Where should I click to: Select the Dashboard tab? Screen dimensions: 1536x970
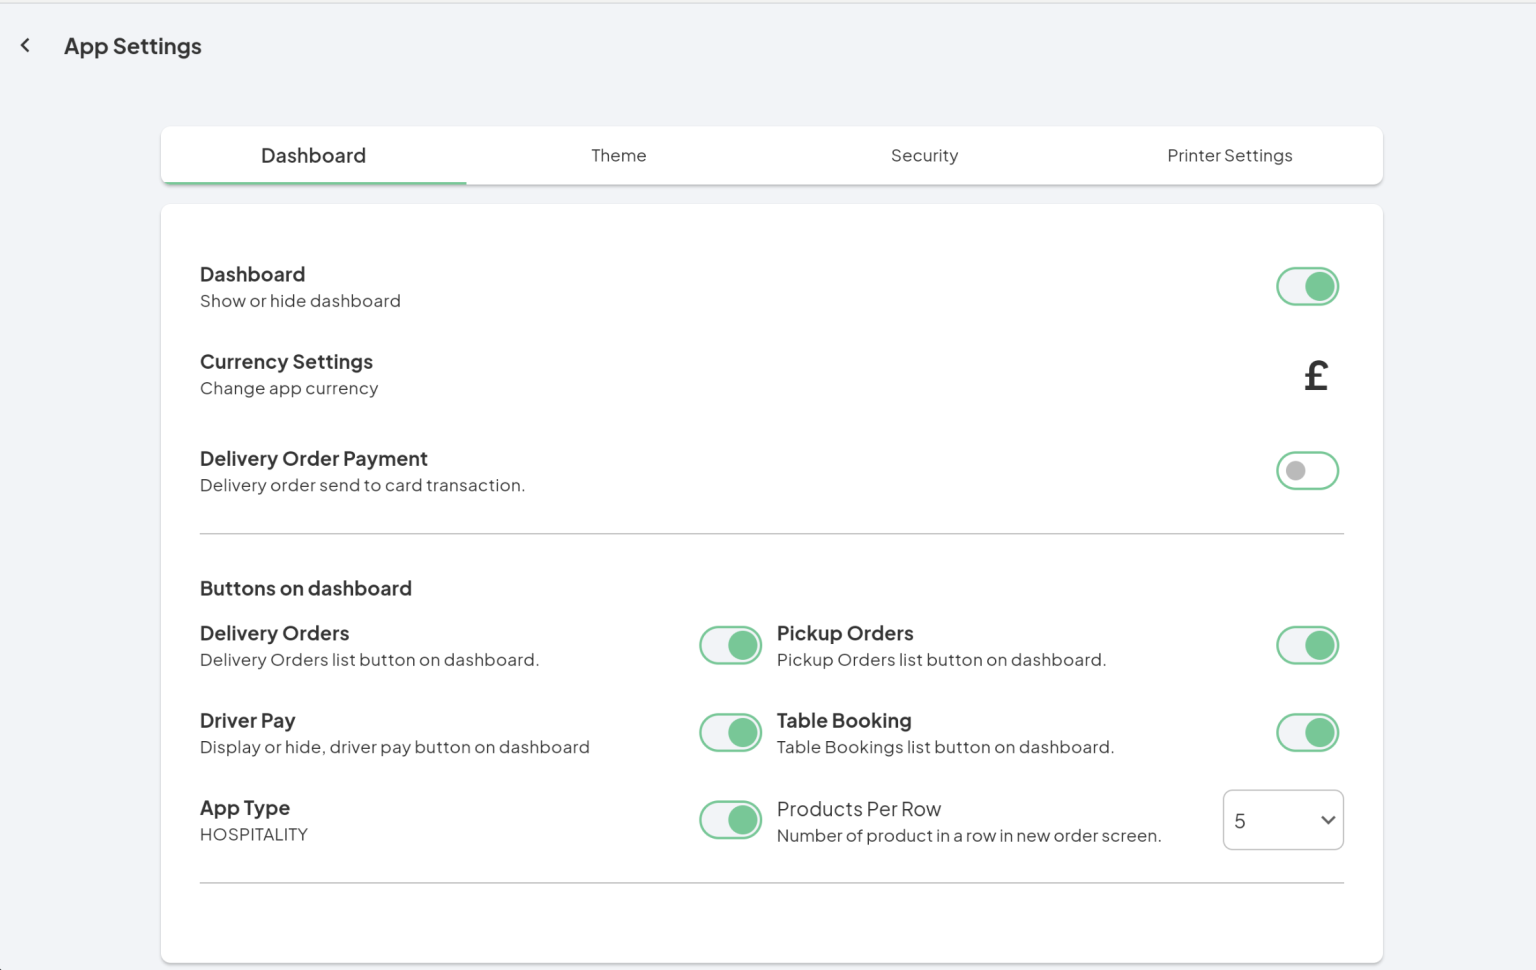(x=313, y=155)
